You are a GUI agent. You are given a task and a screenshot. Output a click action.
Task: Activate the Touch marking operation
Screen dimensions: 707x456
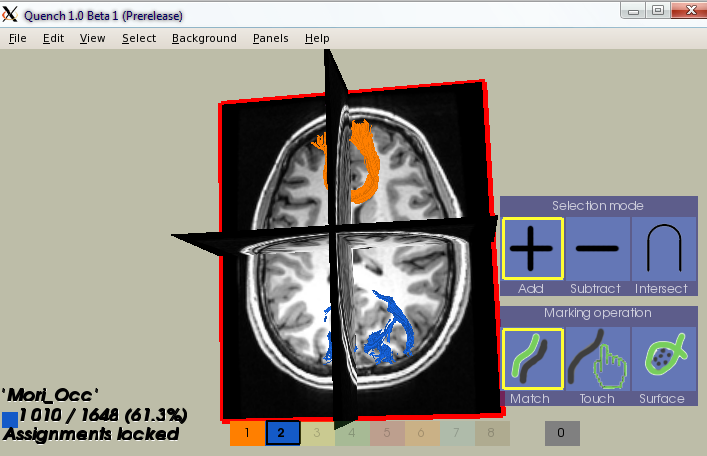[596, 358]
